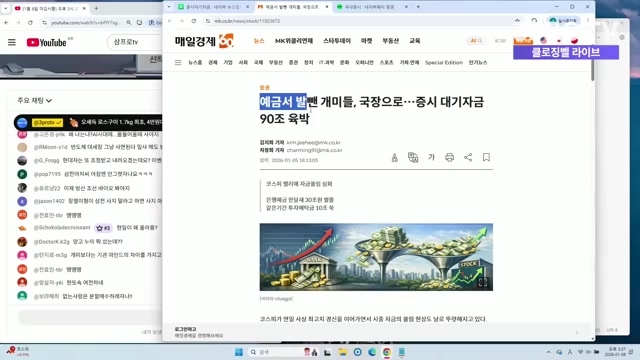640x360 pixels.
Task: Click the chat message from @Schokoladecroissant
Action: (88, 228)
